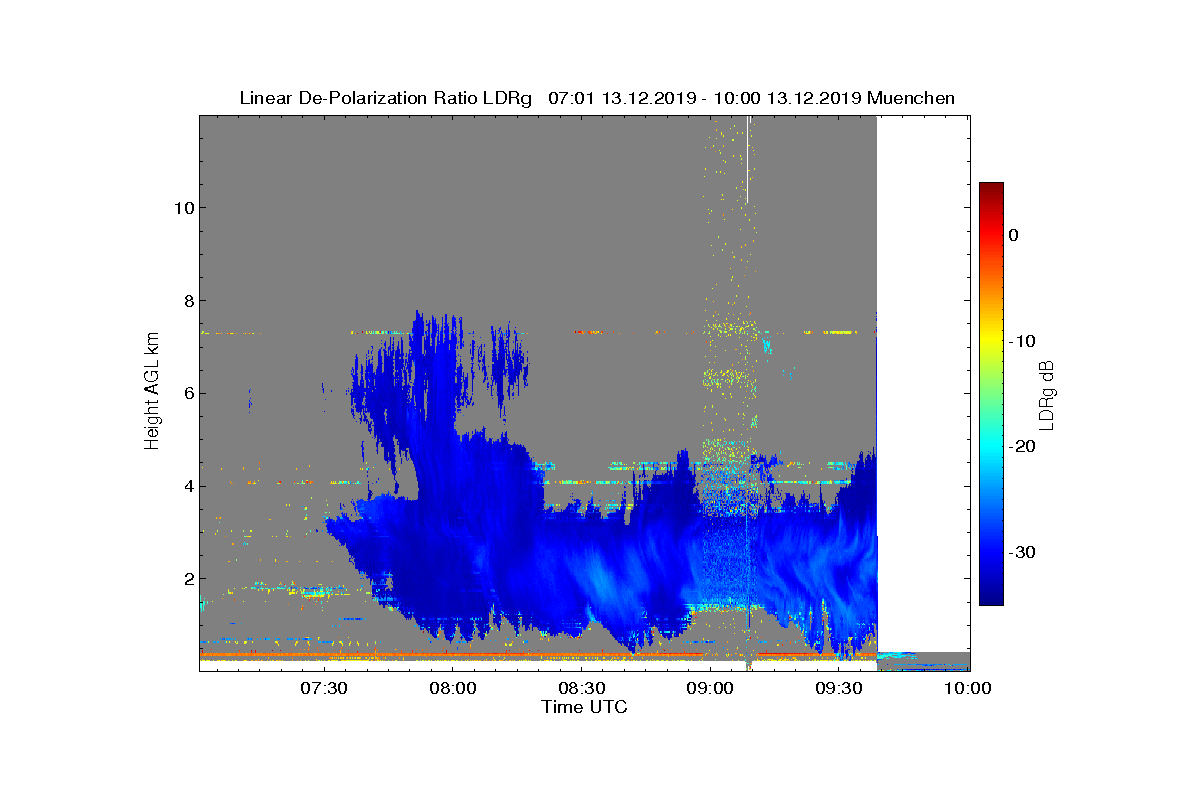Click the 09:00 time tick label
This screenshot has width=1200, height=800.
click(711, 688)
